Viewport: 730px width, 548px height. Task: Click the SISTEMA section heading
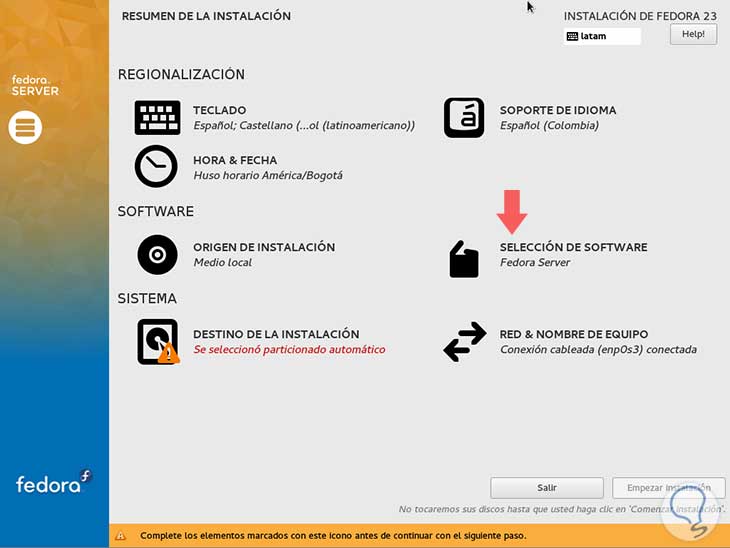[147, 298]
